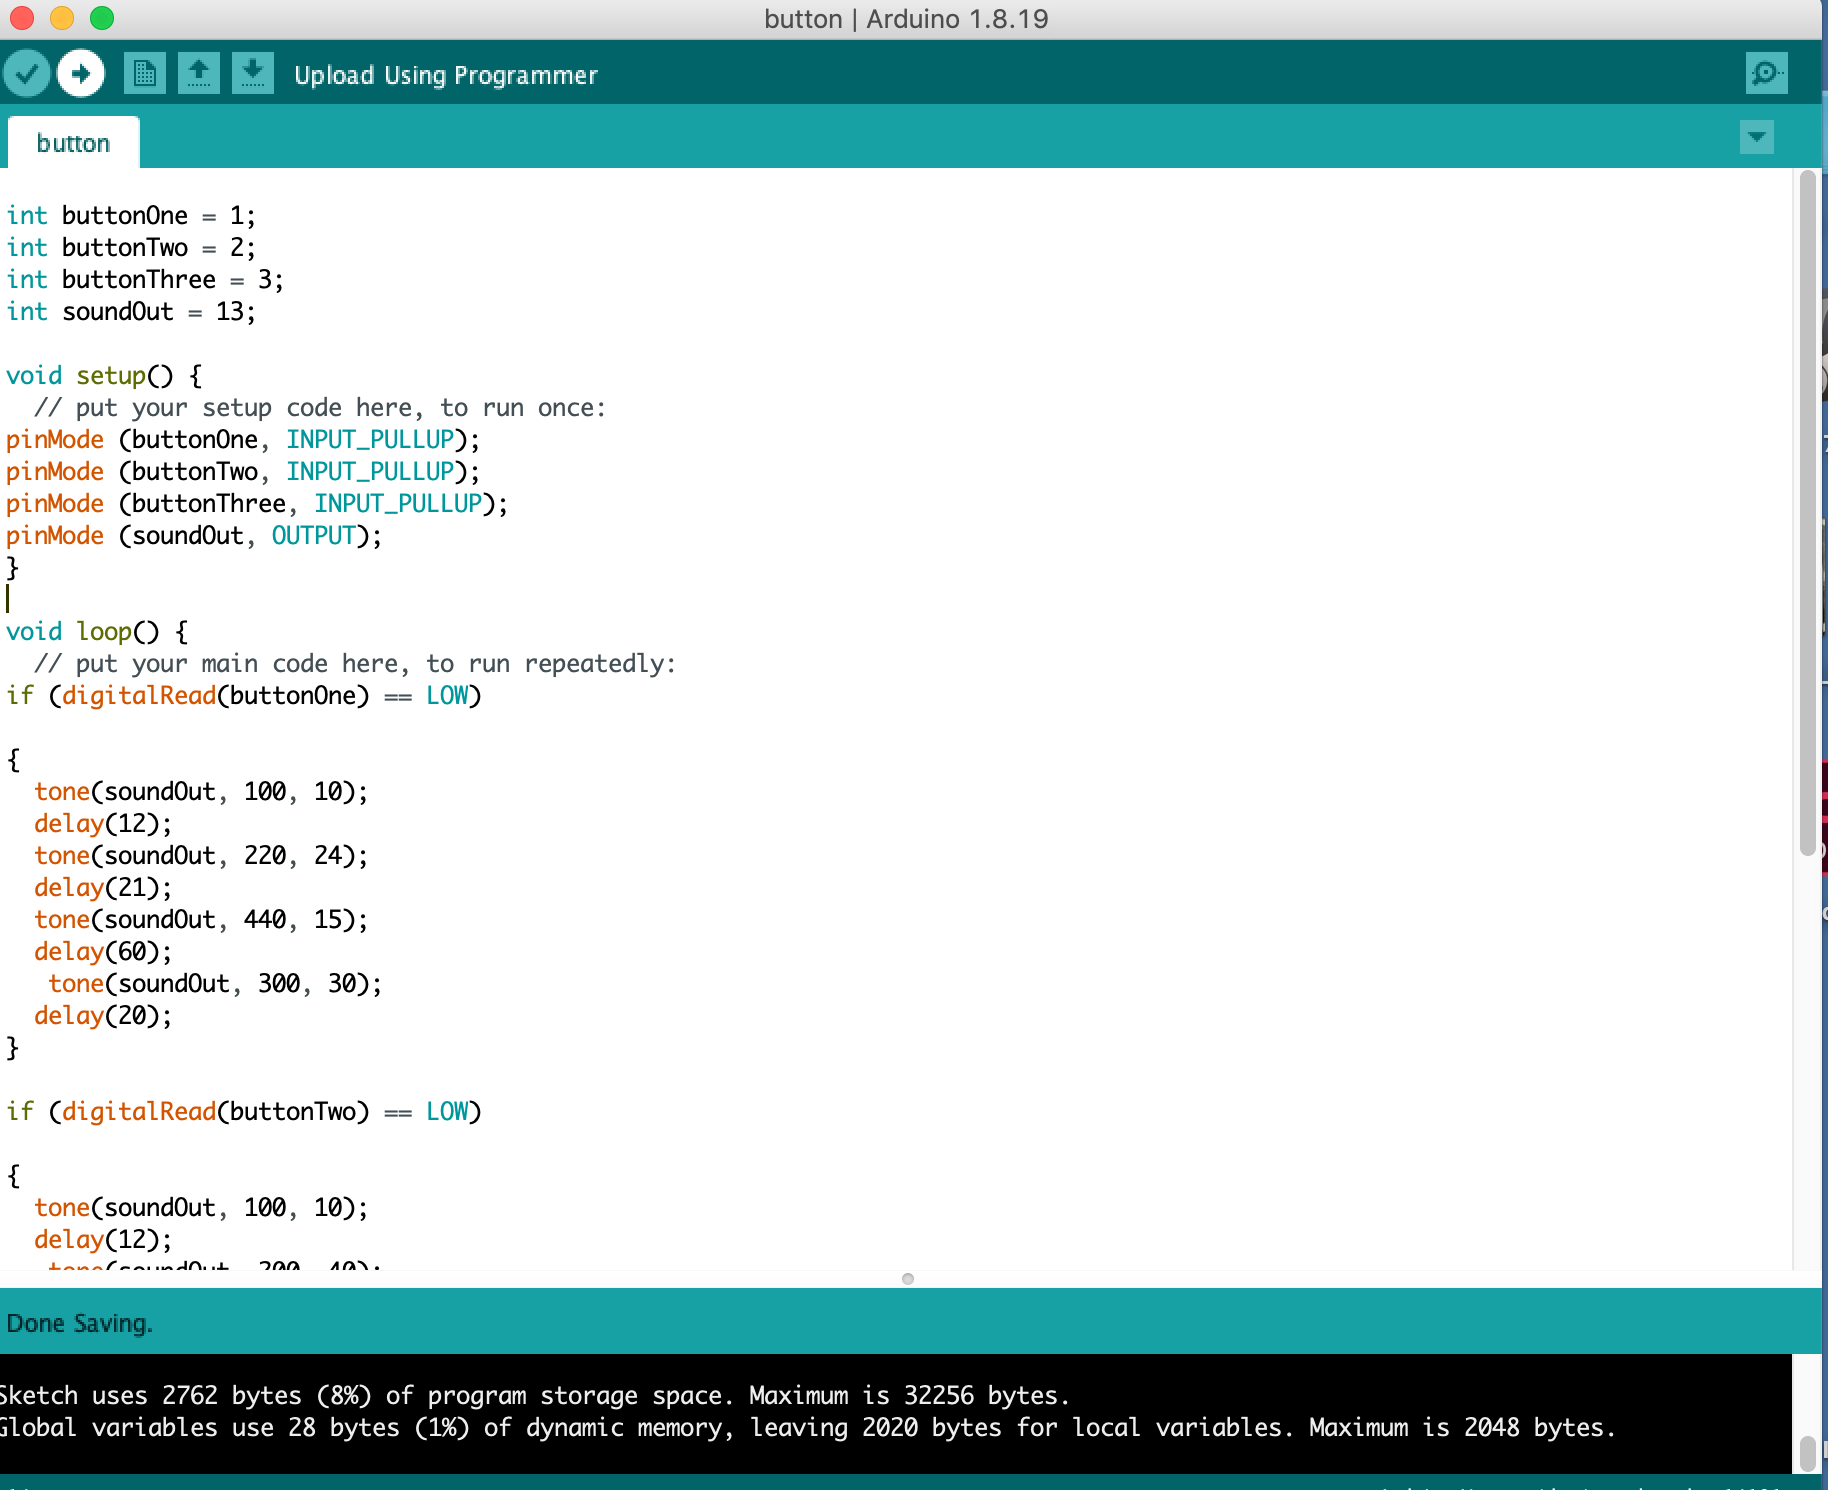
Task: Click 'pinMode (buttonThree, INPUT_PULLUP);' line
Action: 257,504
